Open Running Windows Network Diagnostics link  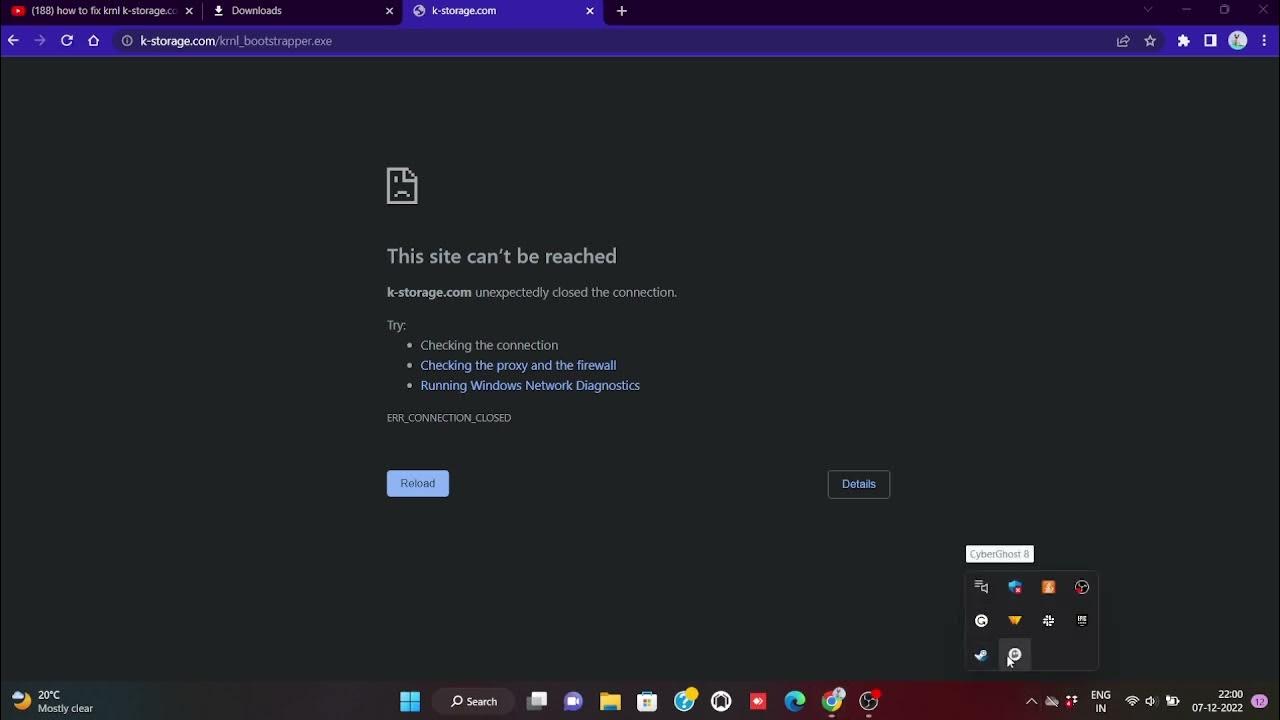click(x=530, y=385)
